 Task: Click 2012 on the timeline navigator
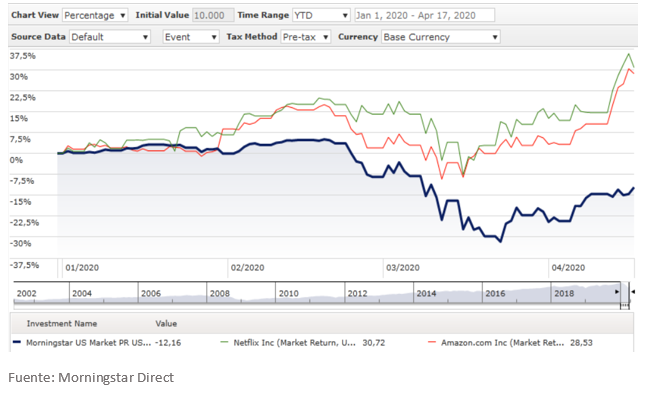pyautogui.click(x=357, y=293)
